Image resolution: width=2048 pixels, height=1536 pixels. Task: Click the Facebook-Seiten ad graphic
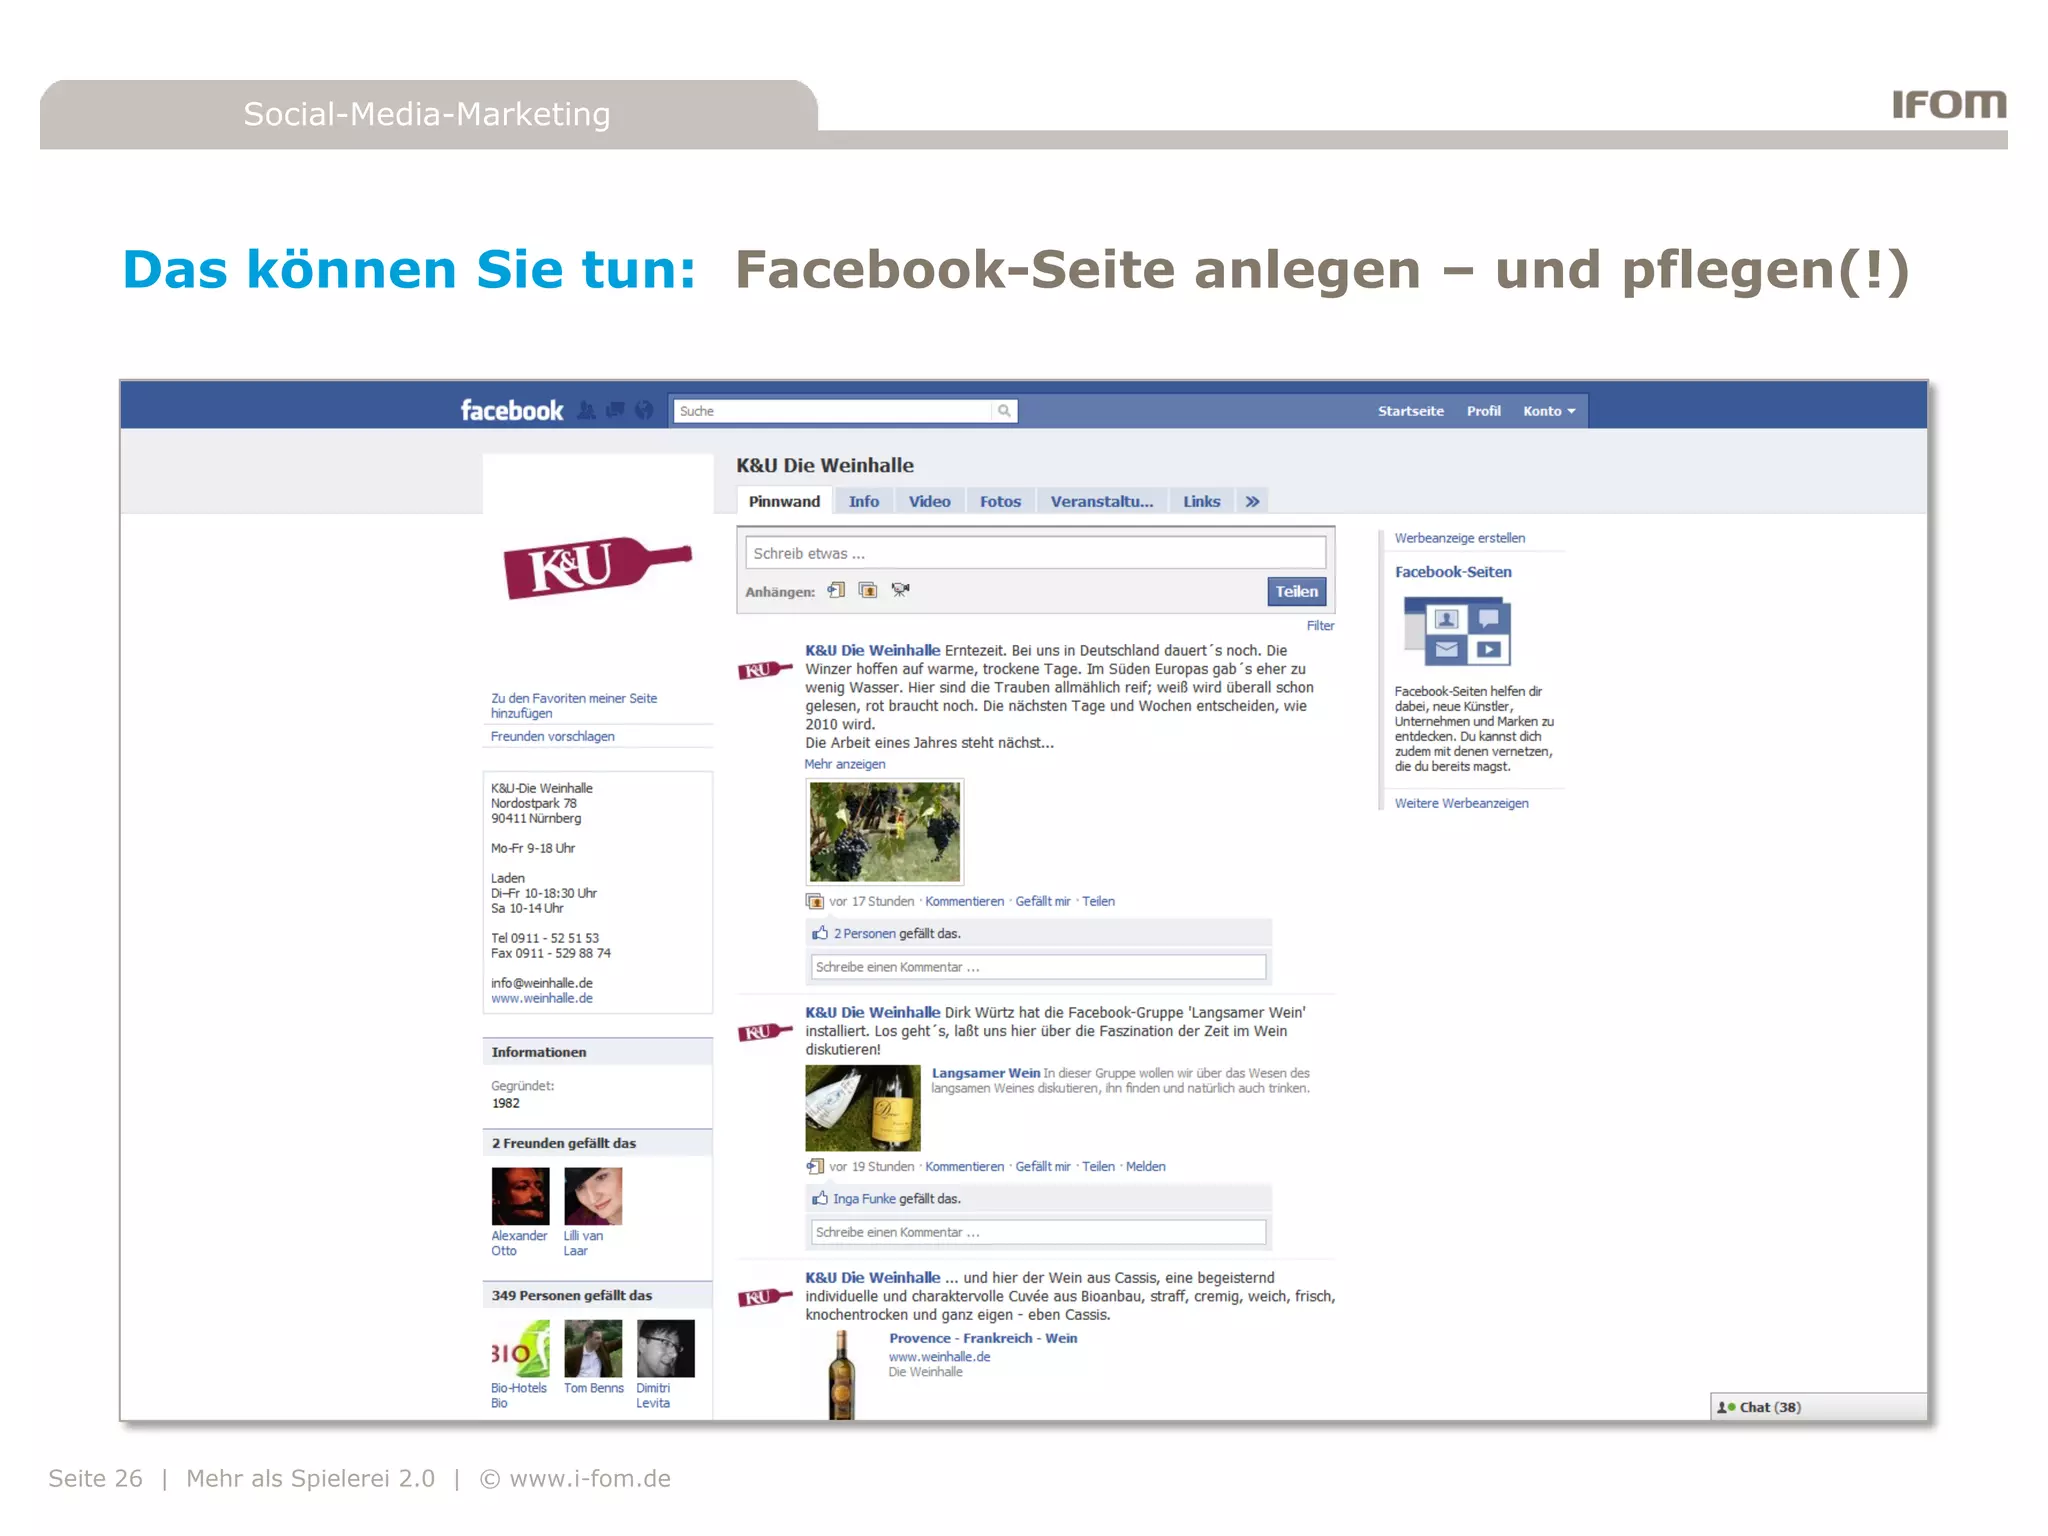tap(1456, 632)
